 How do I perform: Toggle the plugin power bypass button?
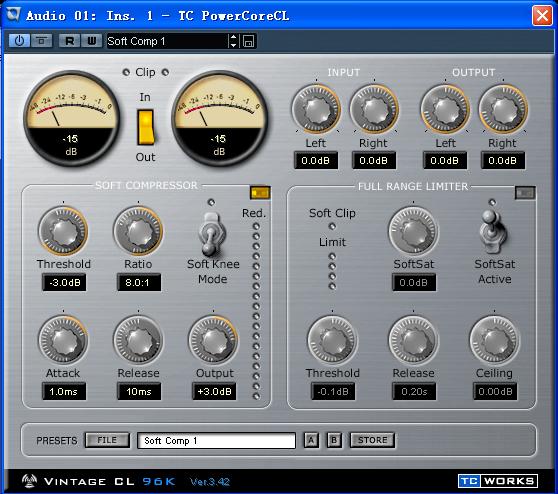(19, 41)
